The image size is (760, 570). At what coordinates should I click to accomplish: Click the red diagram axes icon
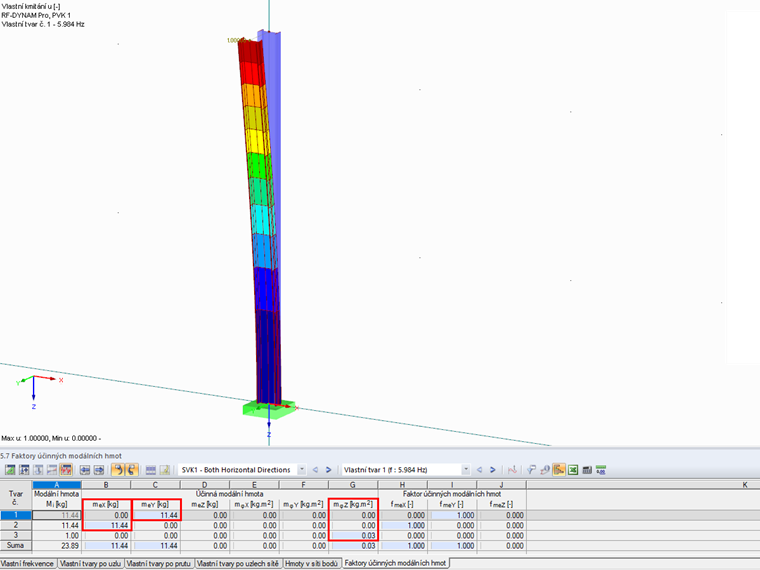click(x=512, y=470)
